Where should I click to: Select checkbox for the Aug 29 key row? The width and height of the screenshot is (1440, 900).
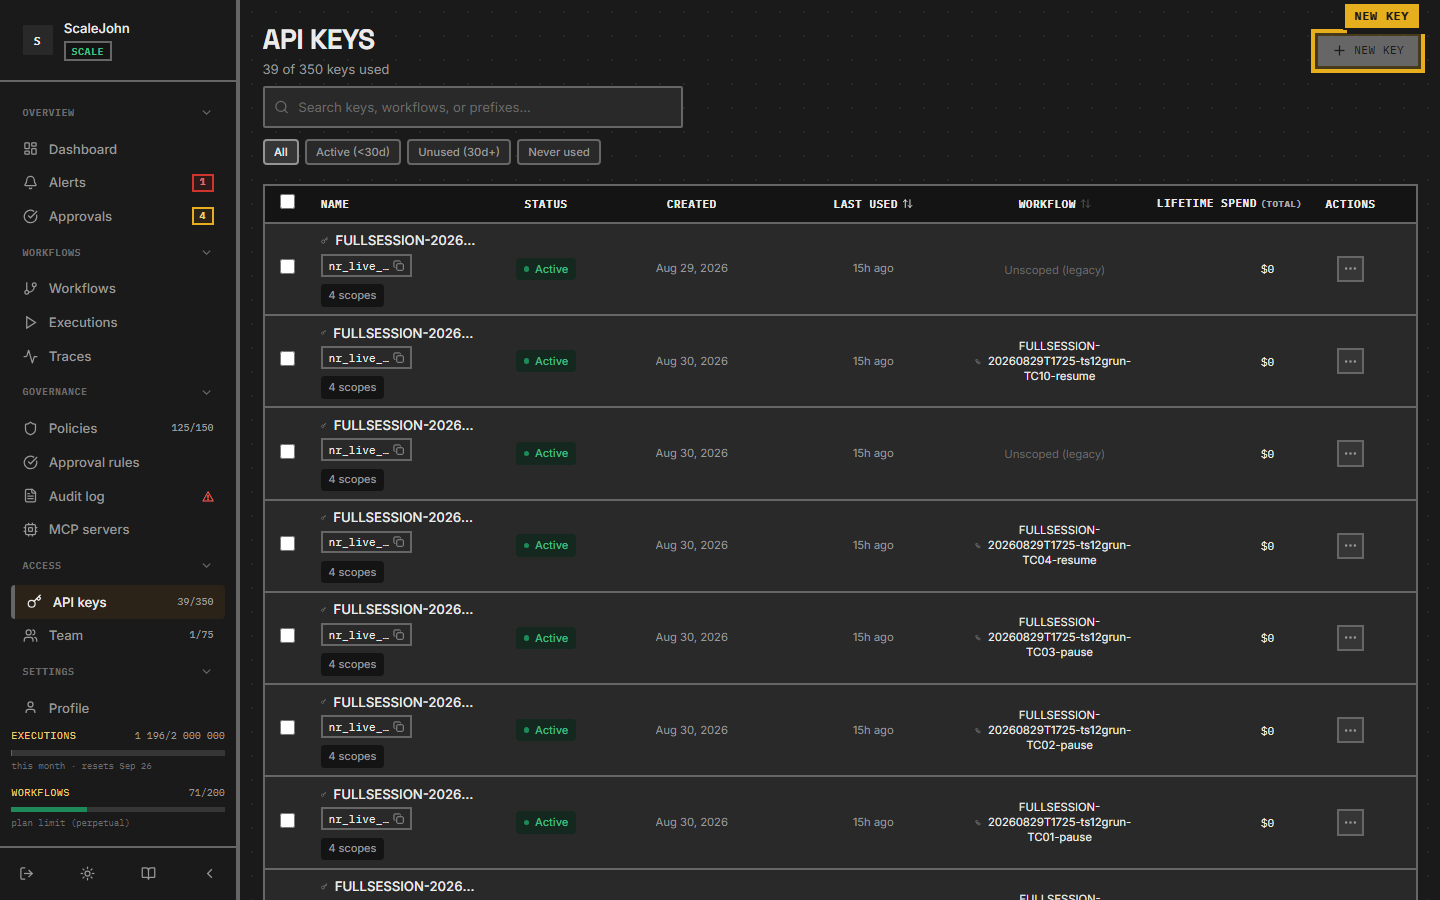[288, 267]
